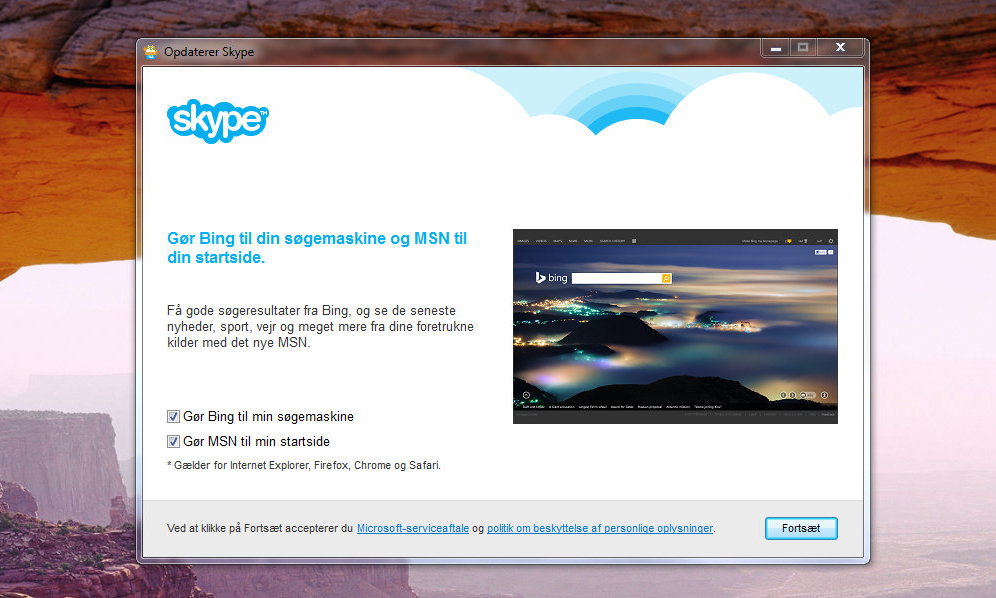996x598 pixels.
Task: Click the note '* Gælder for Internet Explorer, Firefox, Chrome og Safari.'
Action: click(304, 465)
